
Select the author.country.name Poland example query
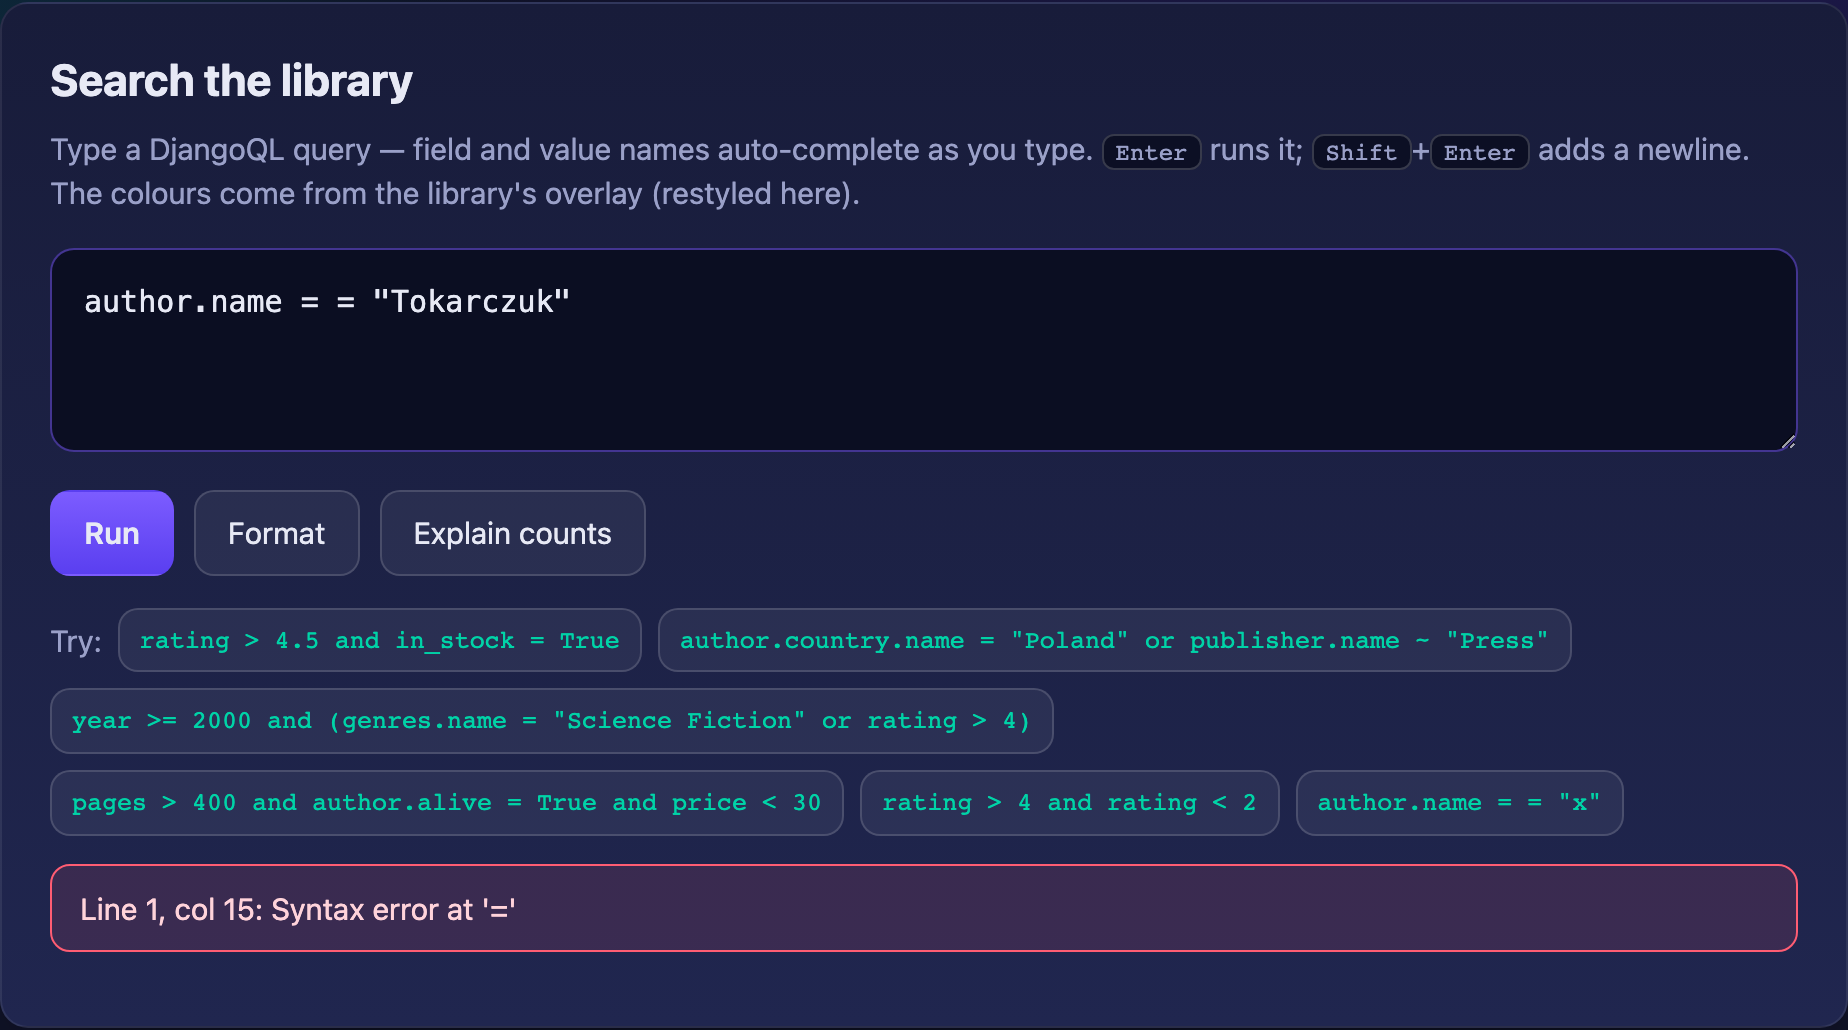pyautogui.click(x=1115, y=640)
